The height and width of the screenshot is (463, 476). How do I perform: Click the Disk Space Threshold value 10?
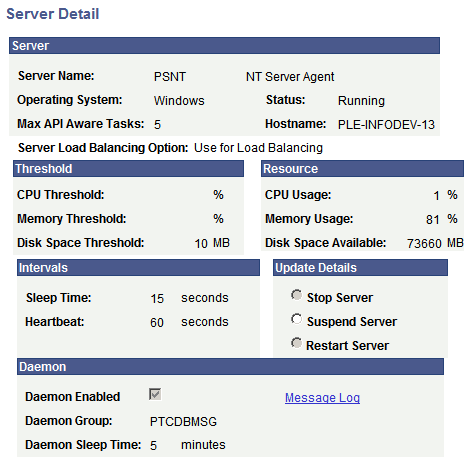[201, 244]
